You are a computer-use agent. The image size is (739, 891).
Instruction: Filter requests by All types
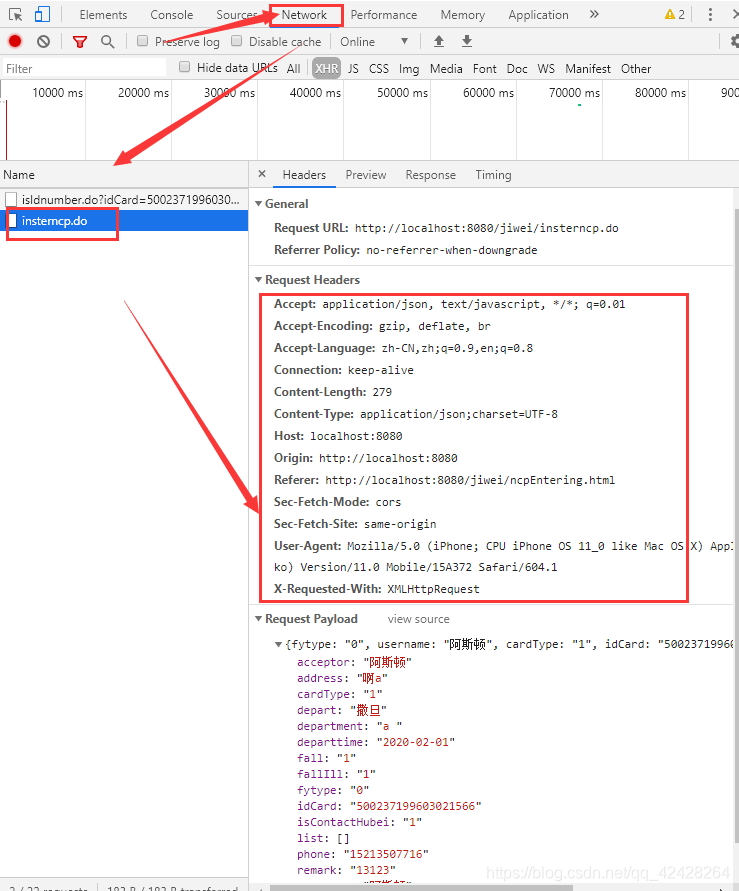click(294, 69)
